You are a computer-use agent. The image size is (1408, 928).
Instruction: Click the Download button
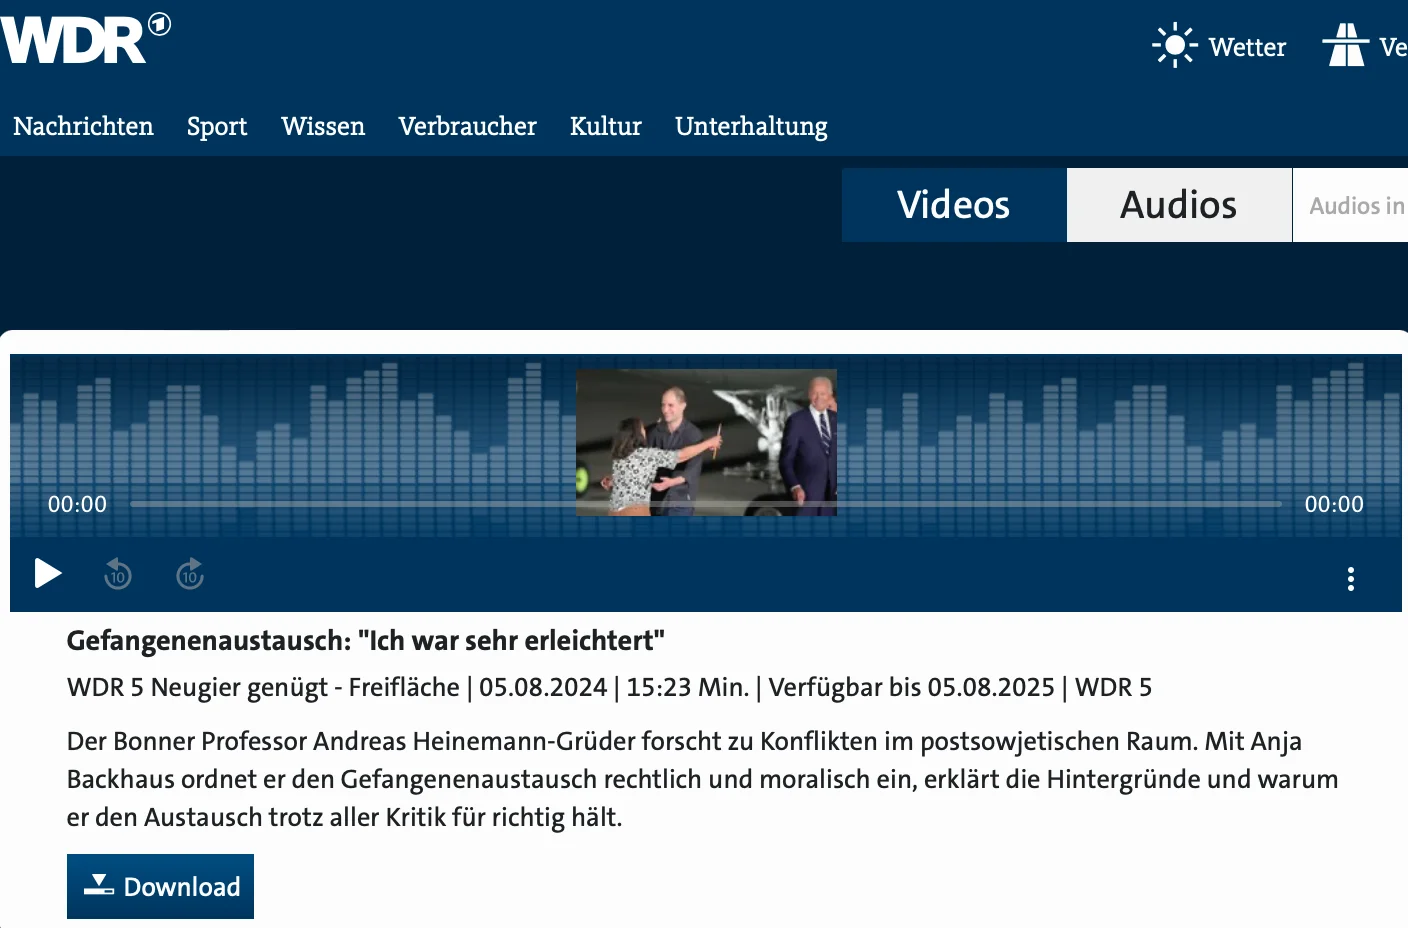click(x=160, y=886)
